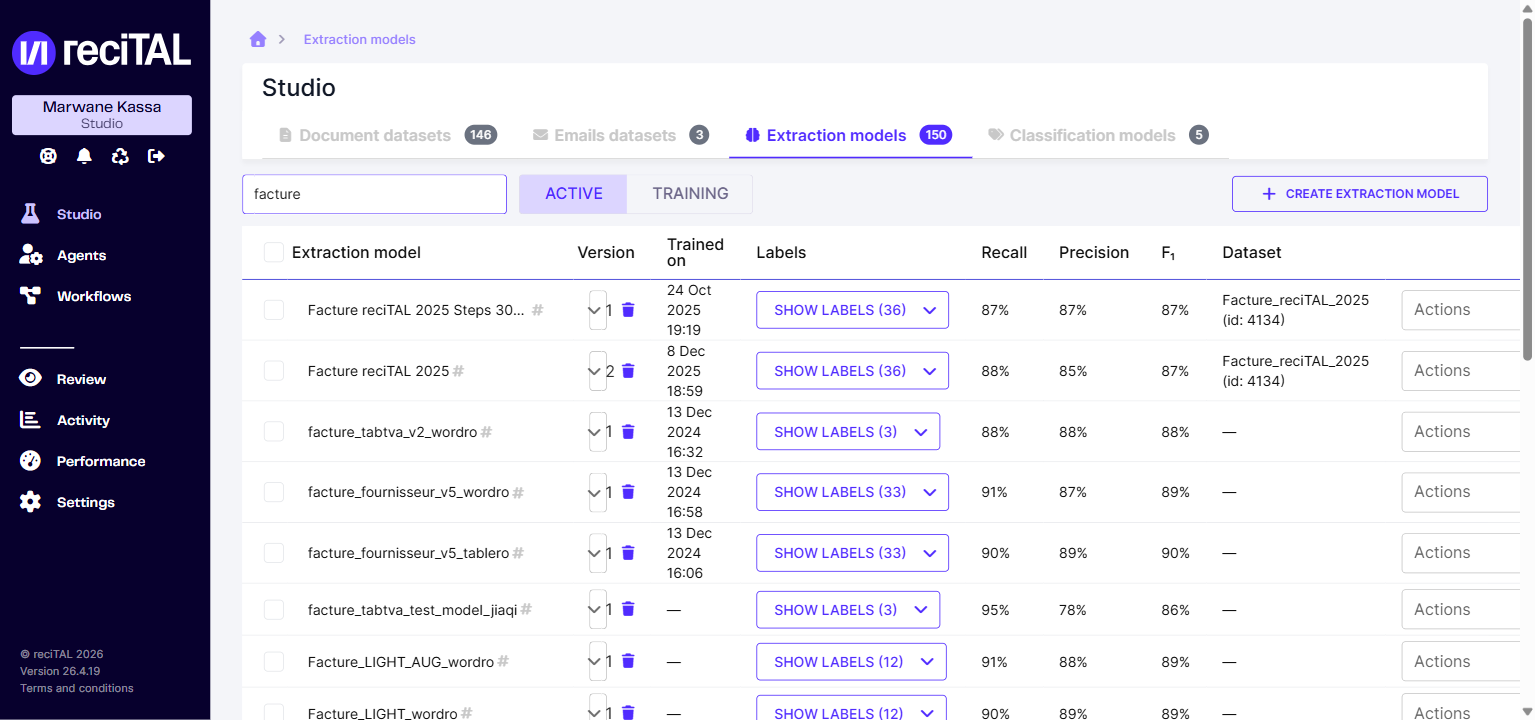Click the trash icon for facture_tabtva_test_model_jiaqi
Screen dimensions: 1535x720
click(x=628, y=609)
